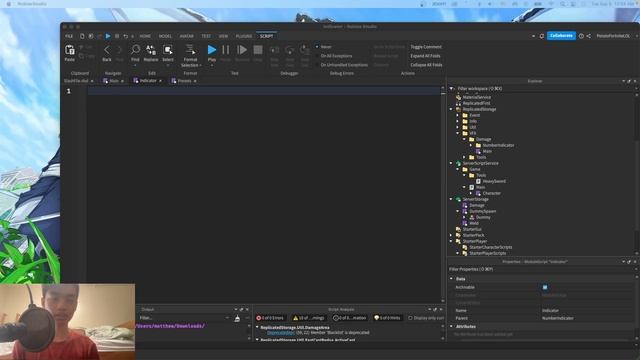Expand the Event folder in Explorer
The width and height of the screenshot is (640, 360).
tap(458, 116)
